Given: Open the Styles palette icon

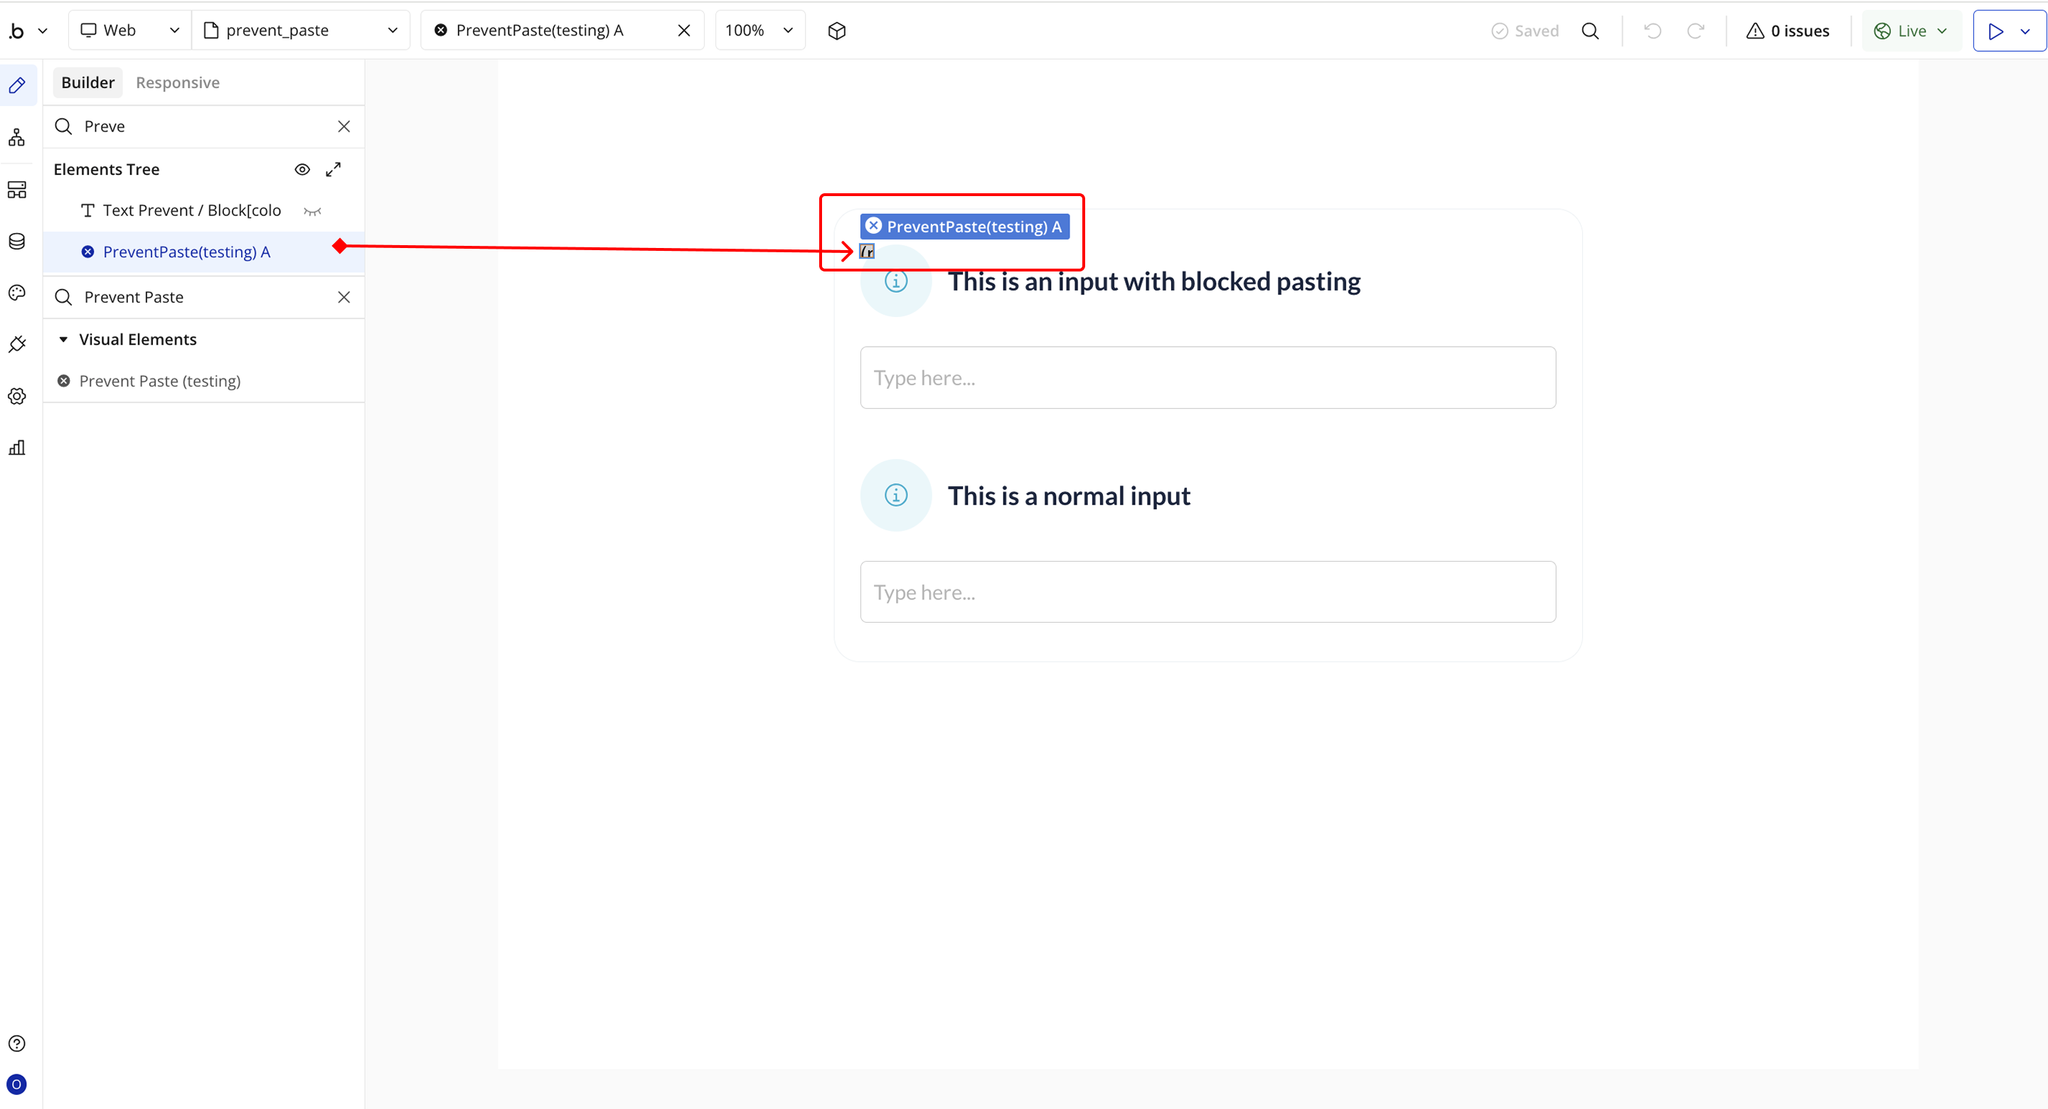Looking at the screenshot, I should pos(17,293).
